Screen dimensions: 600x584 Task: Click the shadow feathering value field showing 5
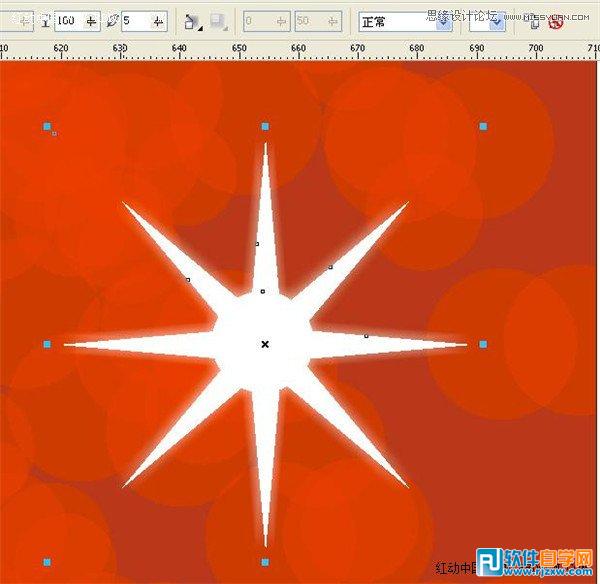tap(144, 21)
